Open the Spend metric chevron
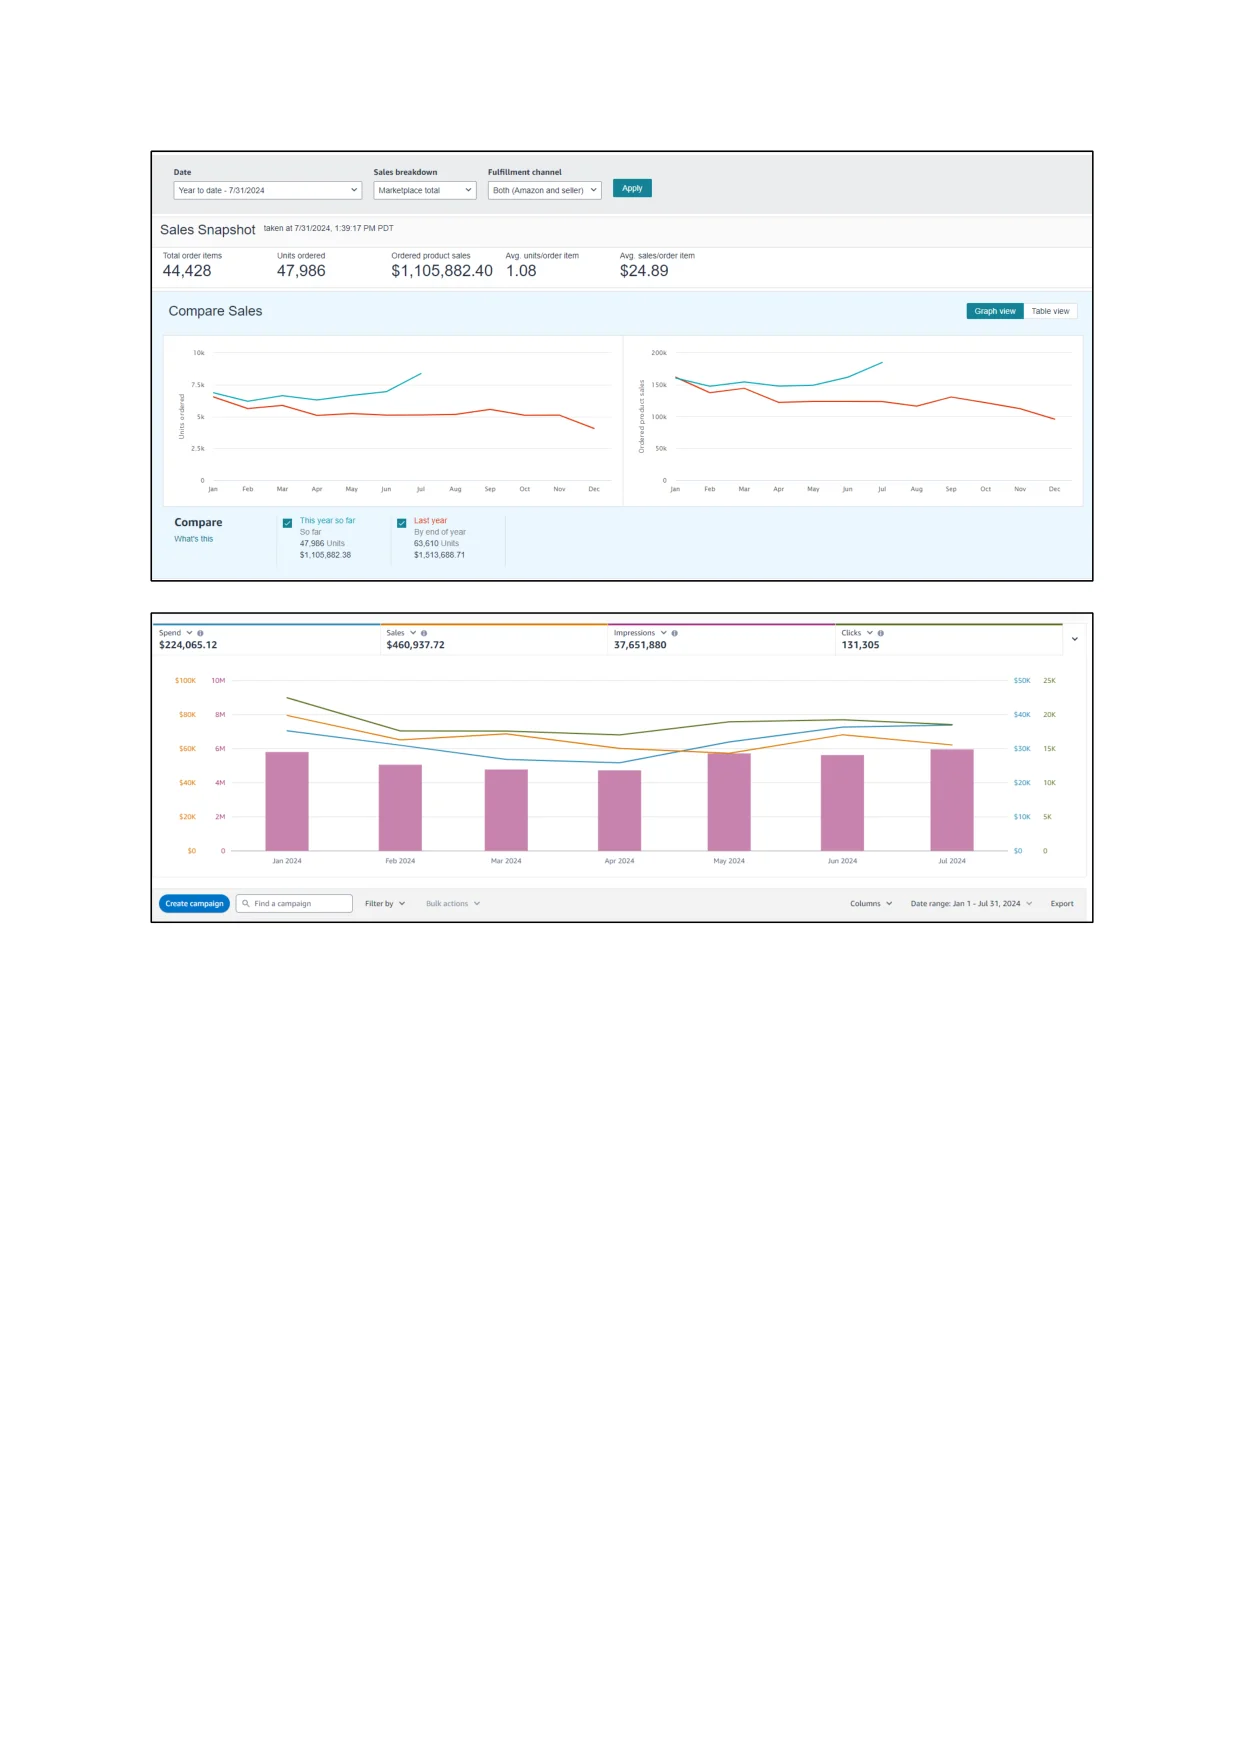This screenshot has height=1754, width=1240. coord(189,633)
